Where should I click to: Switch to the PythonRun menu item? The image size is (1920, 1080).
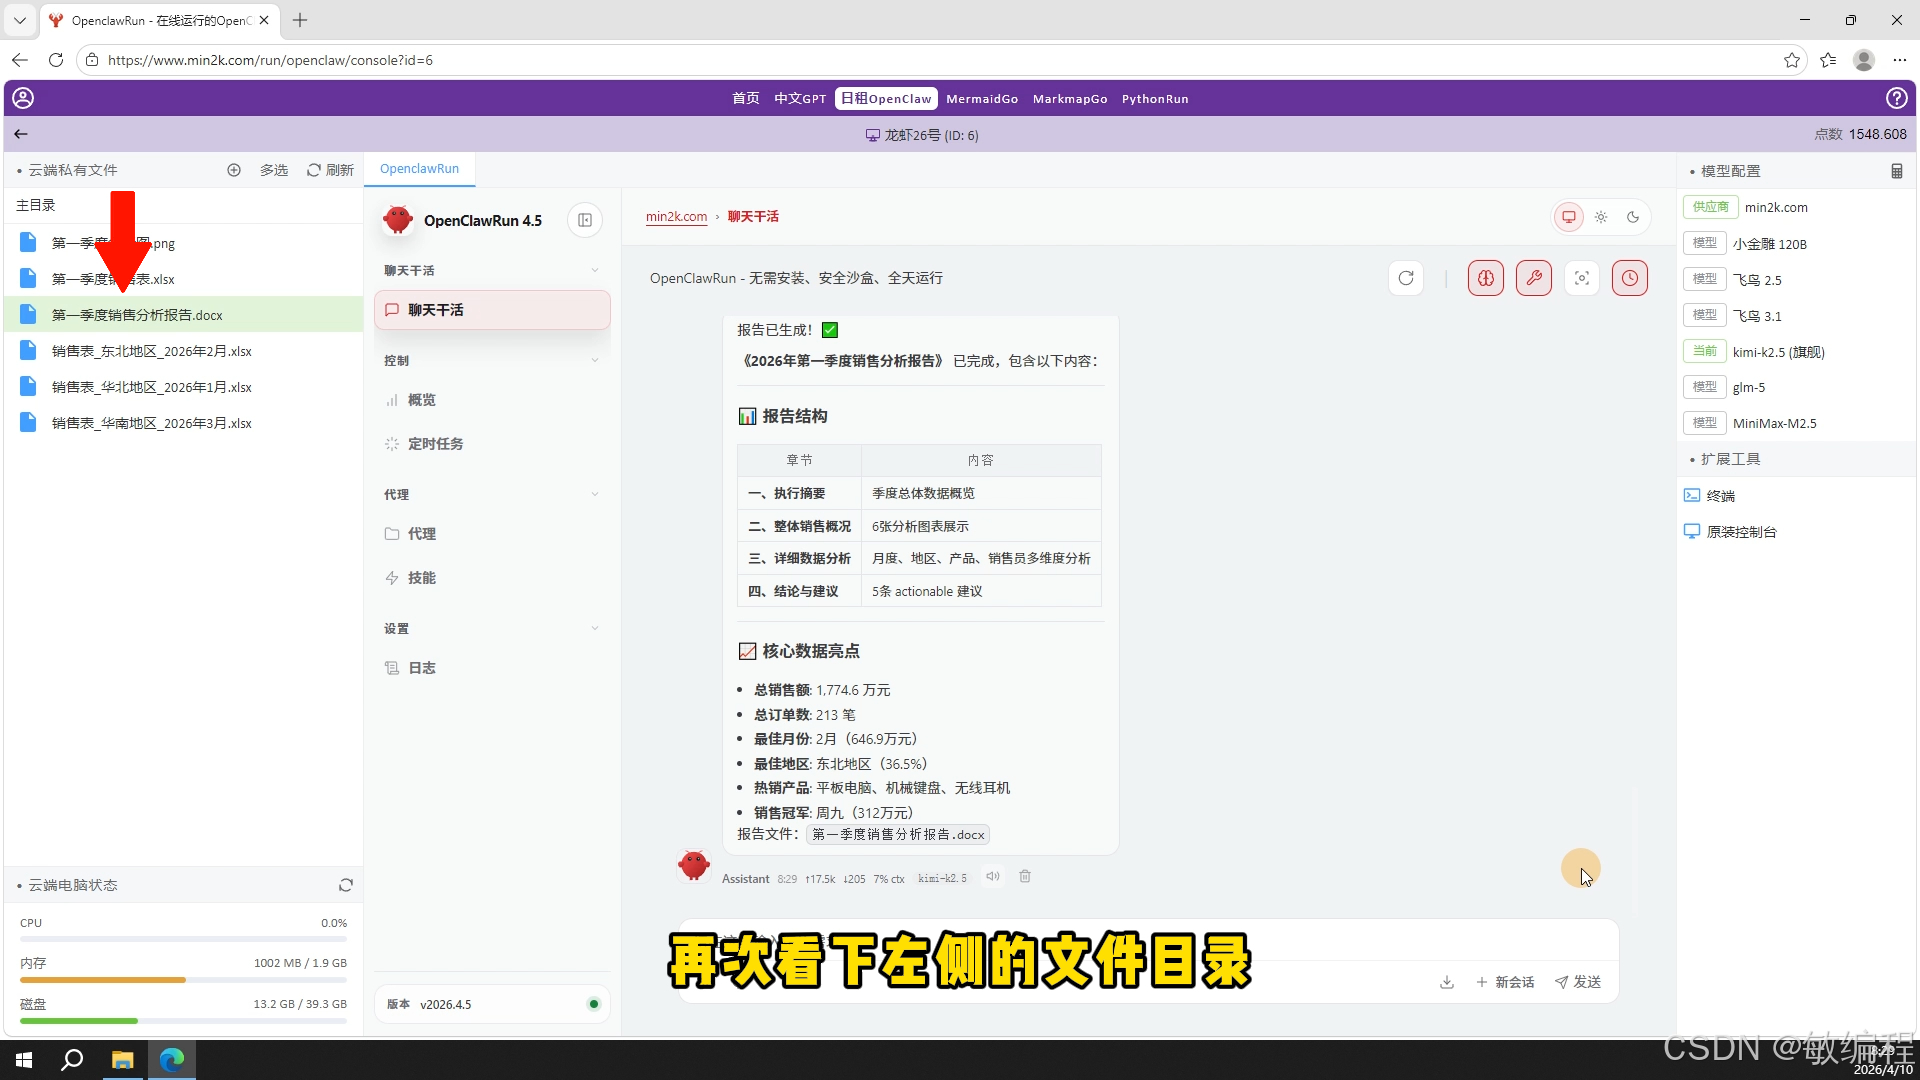tap(1155, 98)
